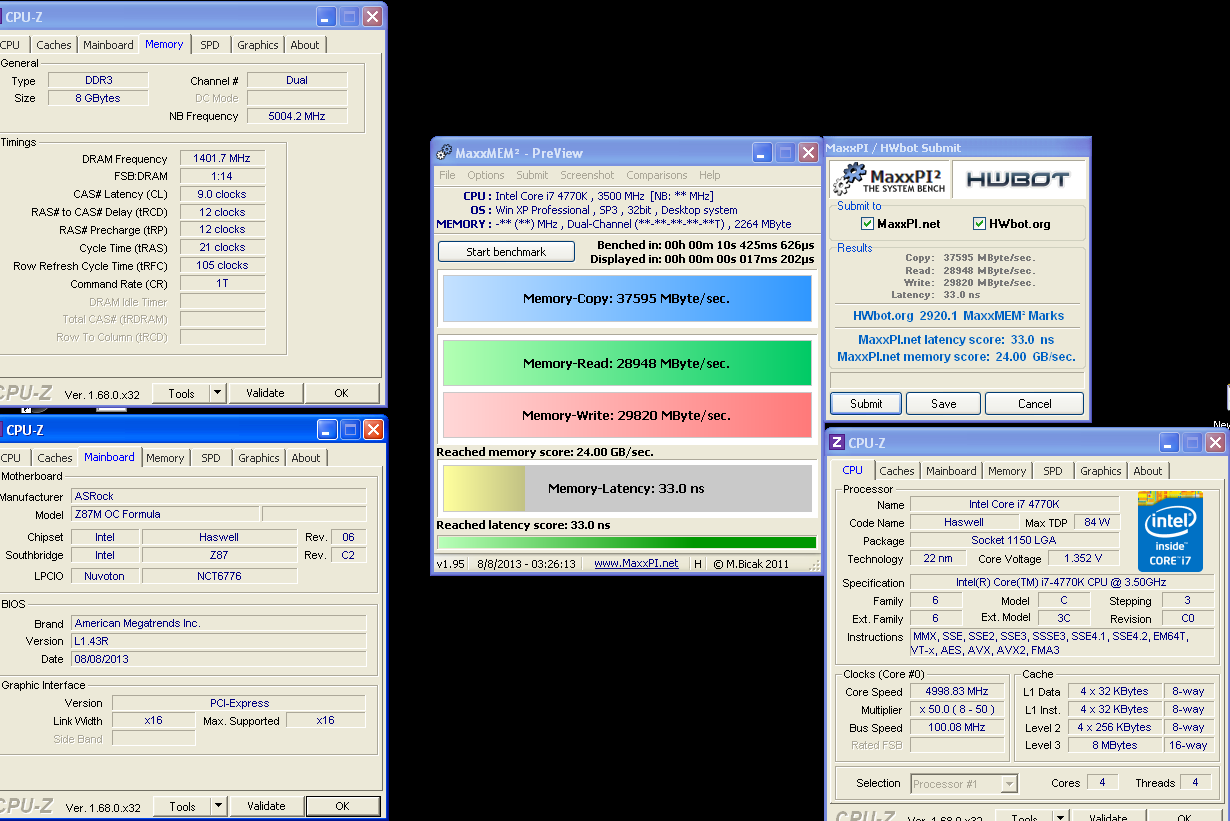Click the MaxxMEM² title bar icon
The width and height of the screenshot is (1230, 821).
444,153
